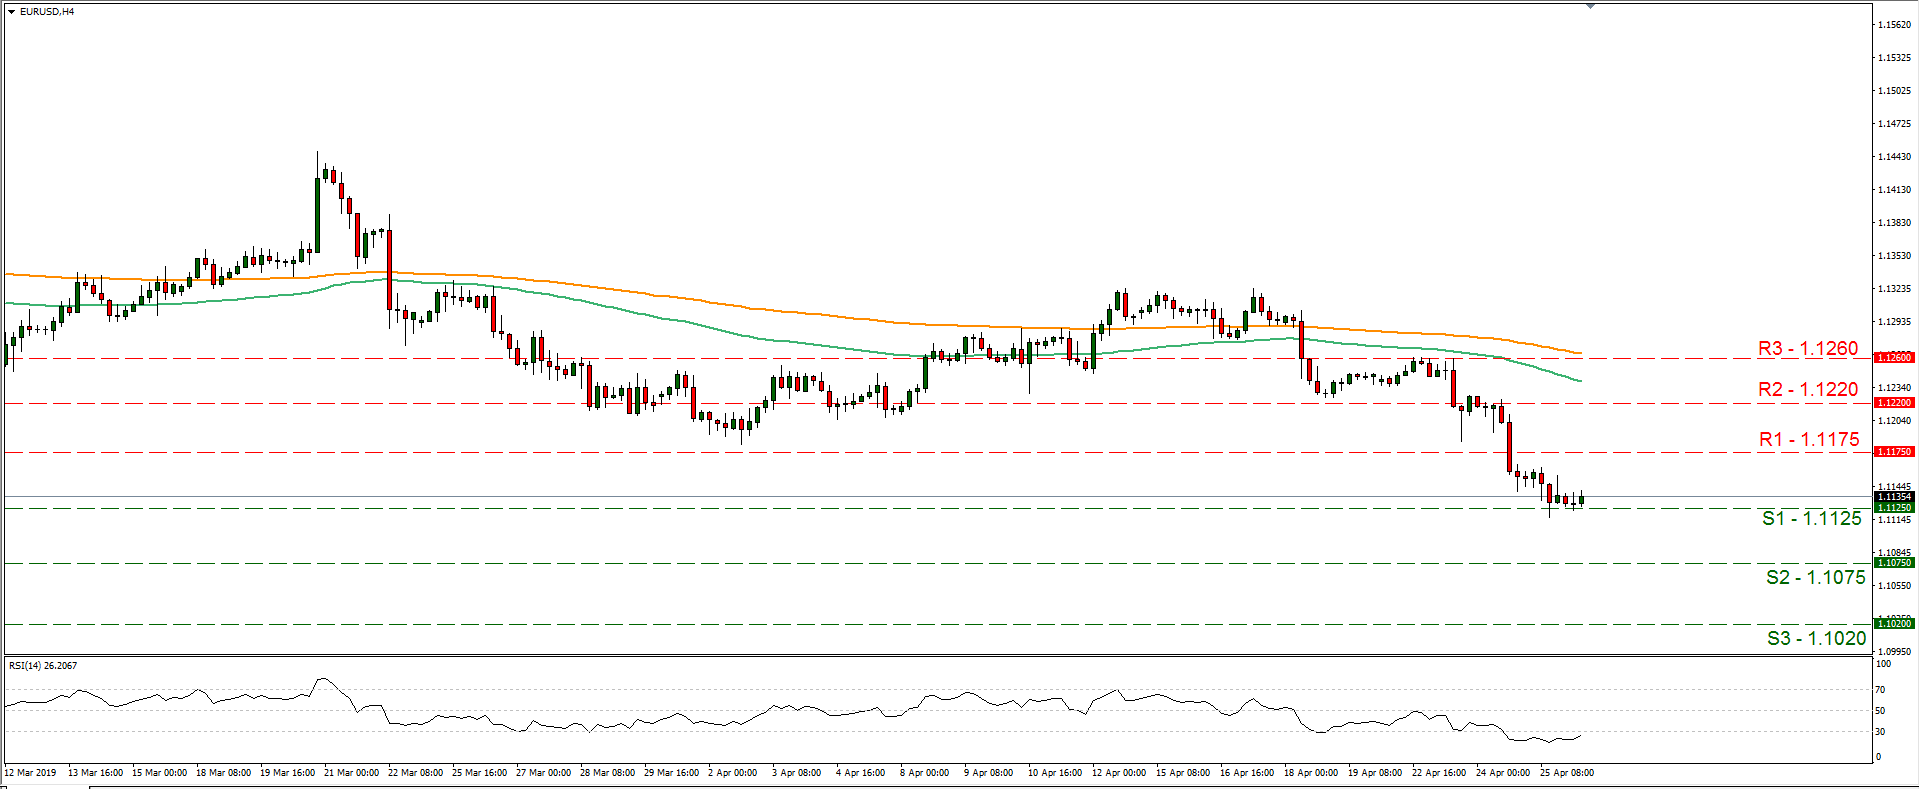Click the 1.14725 price scale value
Image resolution: width=1919 pixels, height=789 pixels.
[x=1894, y=124]
